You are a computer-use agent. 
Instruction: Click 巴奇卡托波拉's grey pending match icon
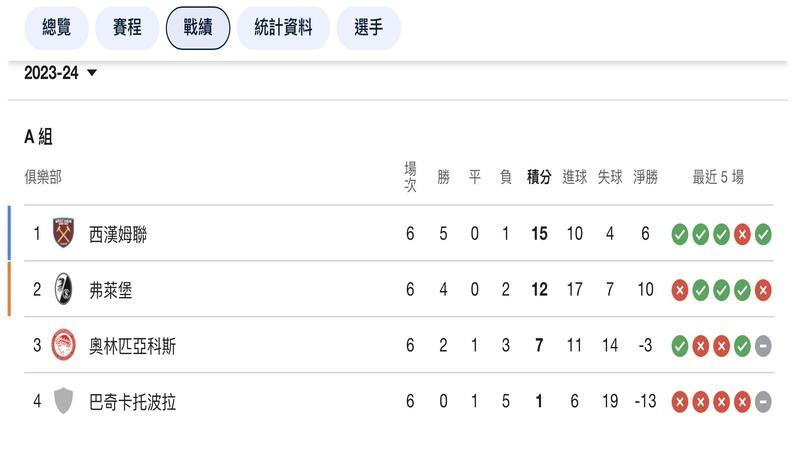(x=763, y=402)
